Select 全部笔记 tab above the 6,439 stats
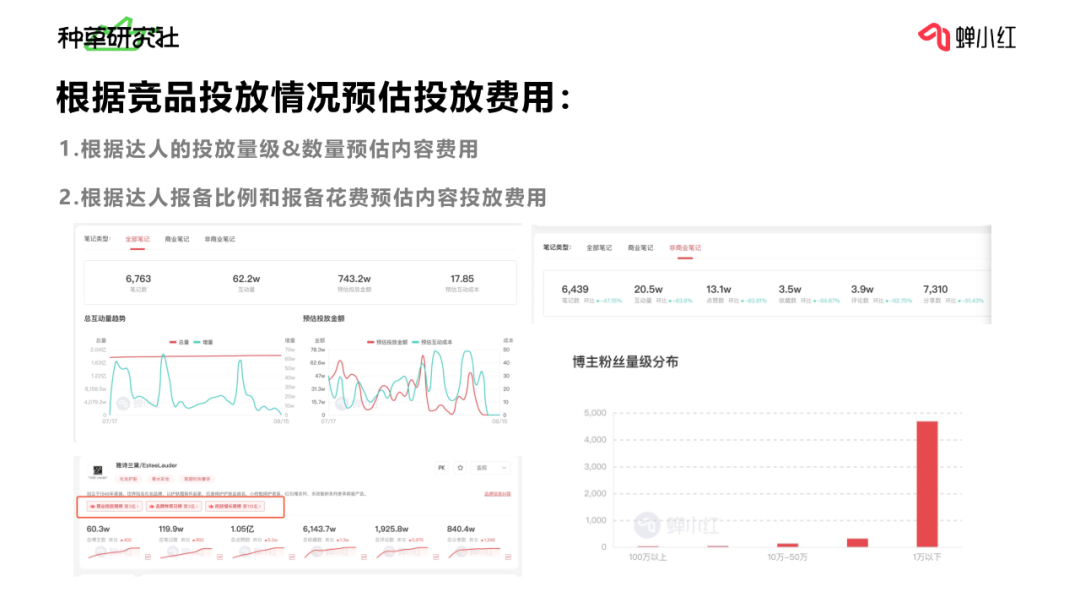This screenshot has height=608, width=1080. point(599,248)
